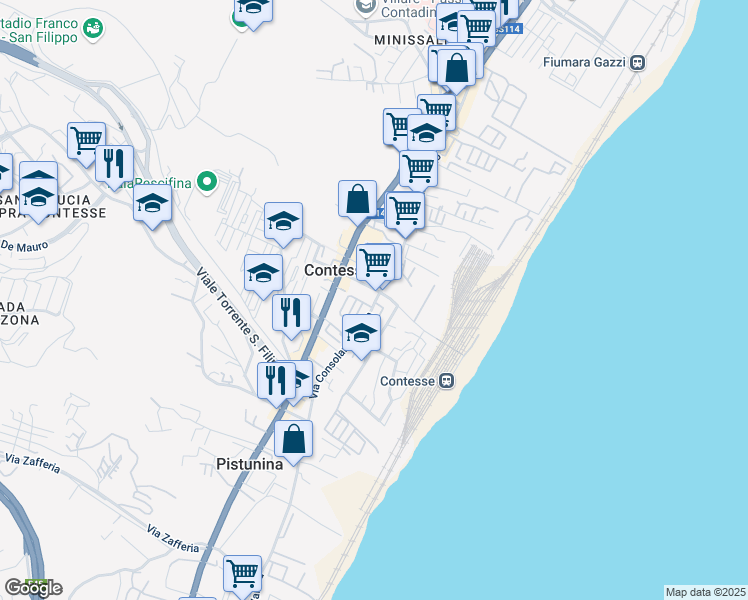Select the shopping bag marker below Minissale label
Image resolution: width=748 pixels, height=600 pixels.
pyautogui.click(x=456, y=70)
